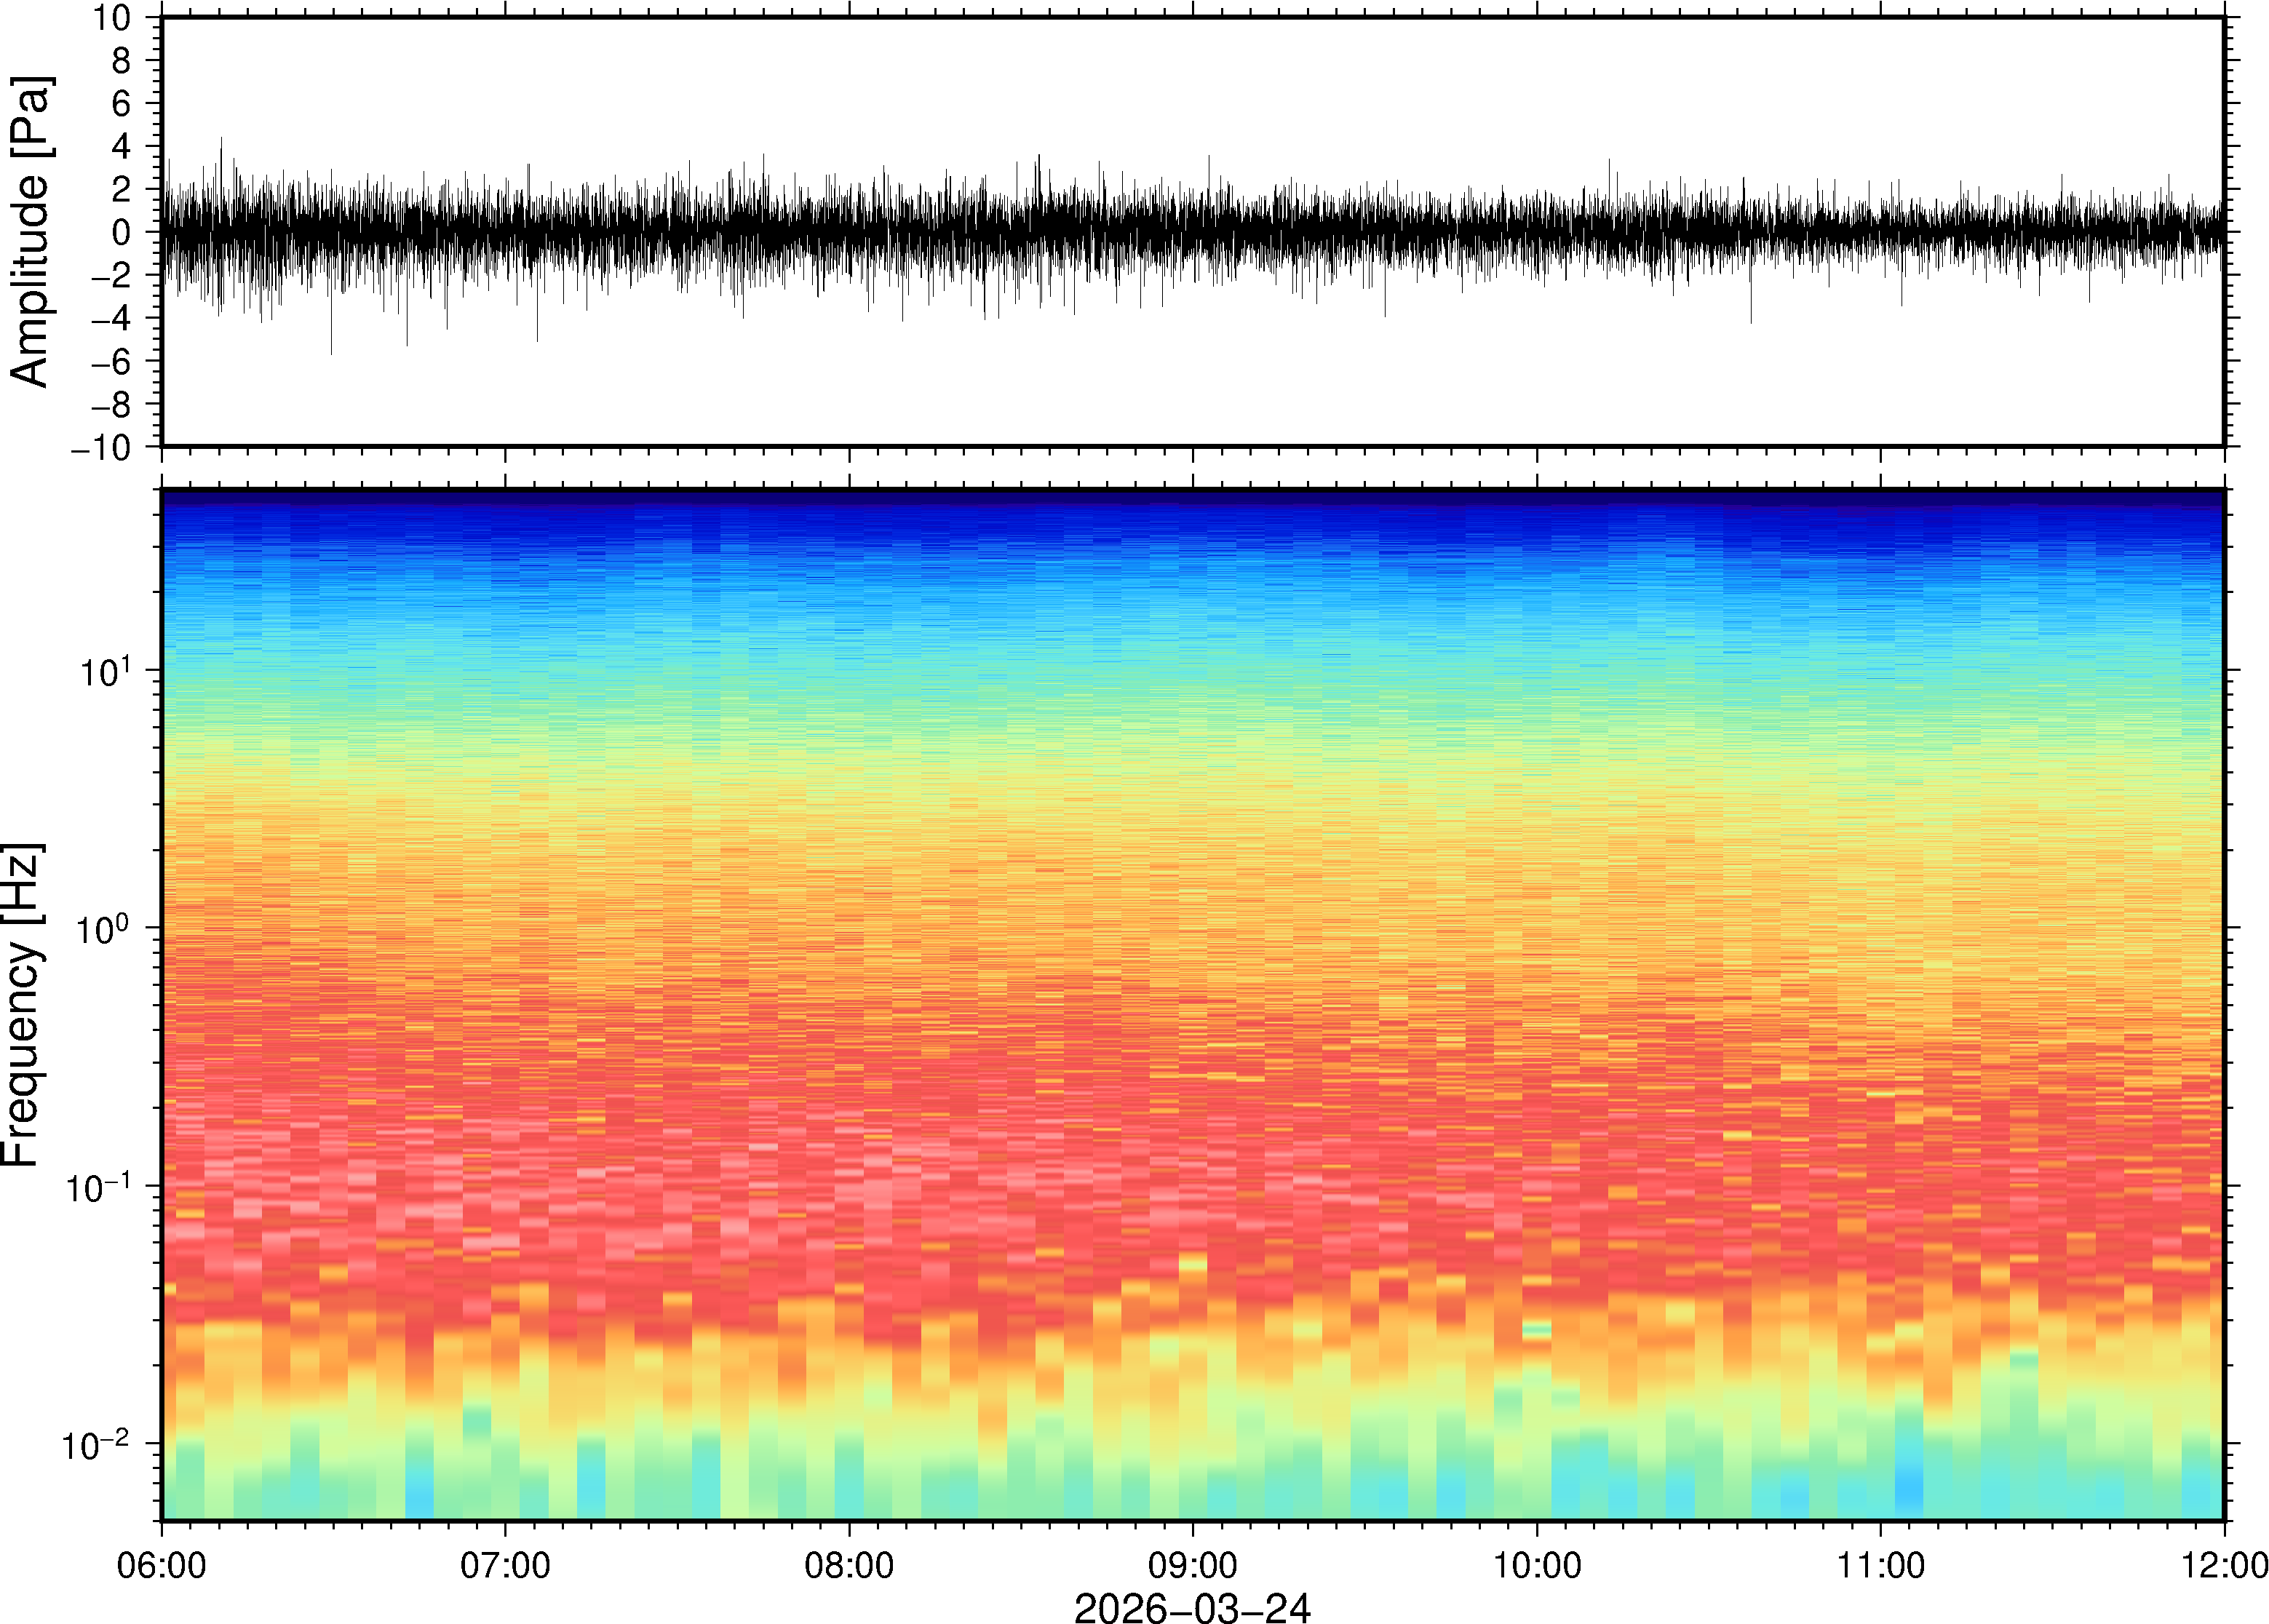Click the 12:00 time axis label
This screenshot has height=1624, width=2269.
tap(2223, 1565)
